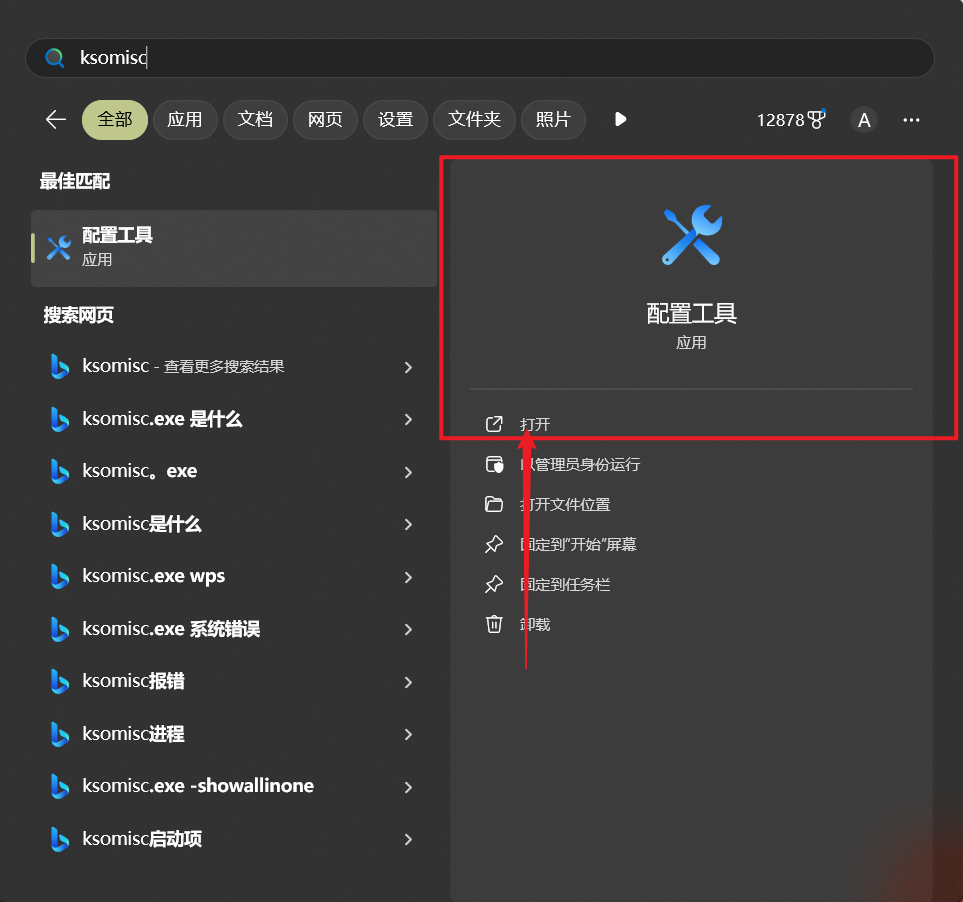The image size is (963, 902).
Task: Click the 配置工具 title in preview pane
Action: (692, 313)
